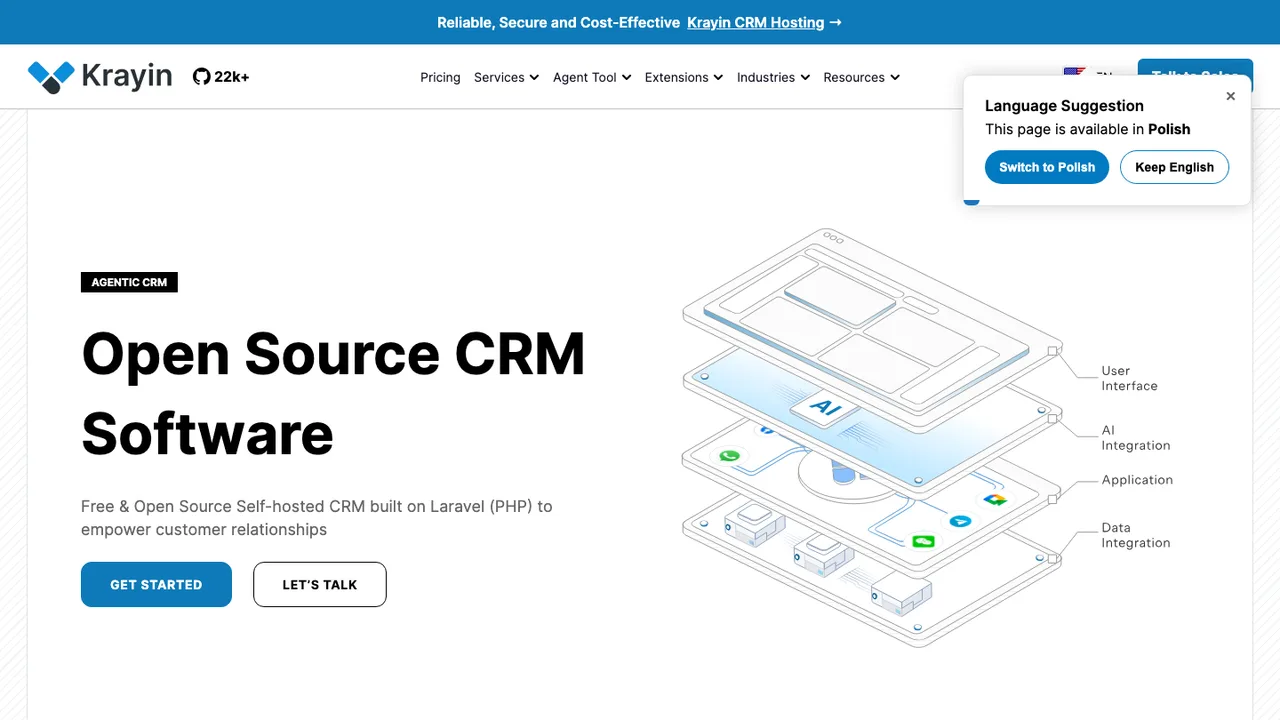The image size is (1280, 720).
Task: Click the WhatsApp icon in the illustration
Action: click(x=729, y=456)
